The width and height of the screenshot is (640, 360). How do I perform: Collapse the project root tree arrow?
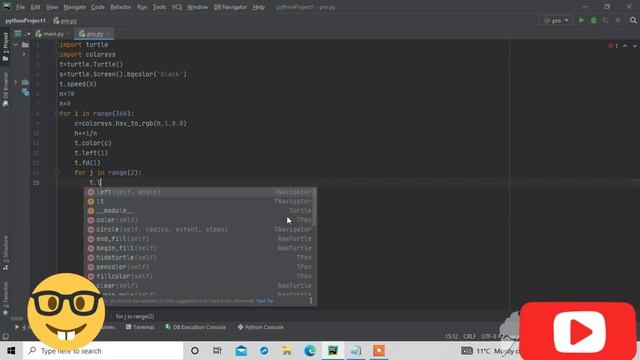(16, 44)
